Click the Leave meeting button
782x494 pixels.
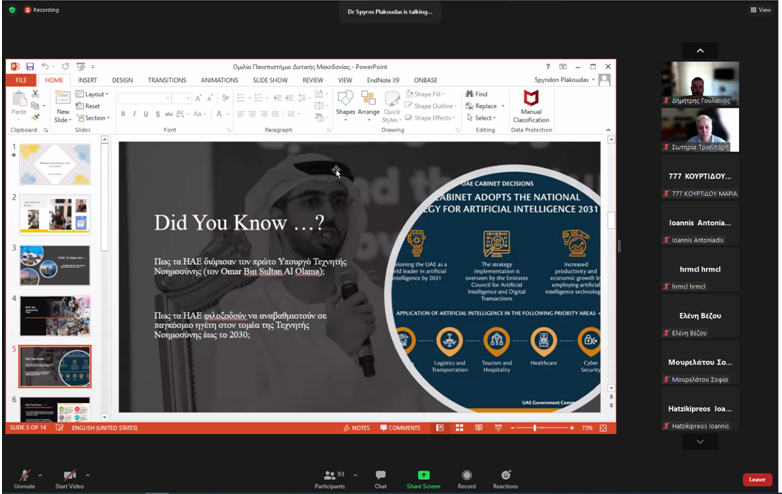point(757,480)
